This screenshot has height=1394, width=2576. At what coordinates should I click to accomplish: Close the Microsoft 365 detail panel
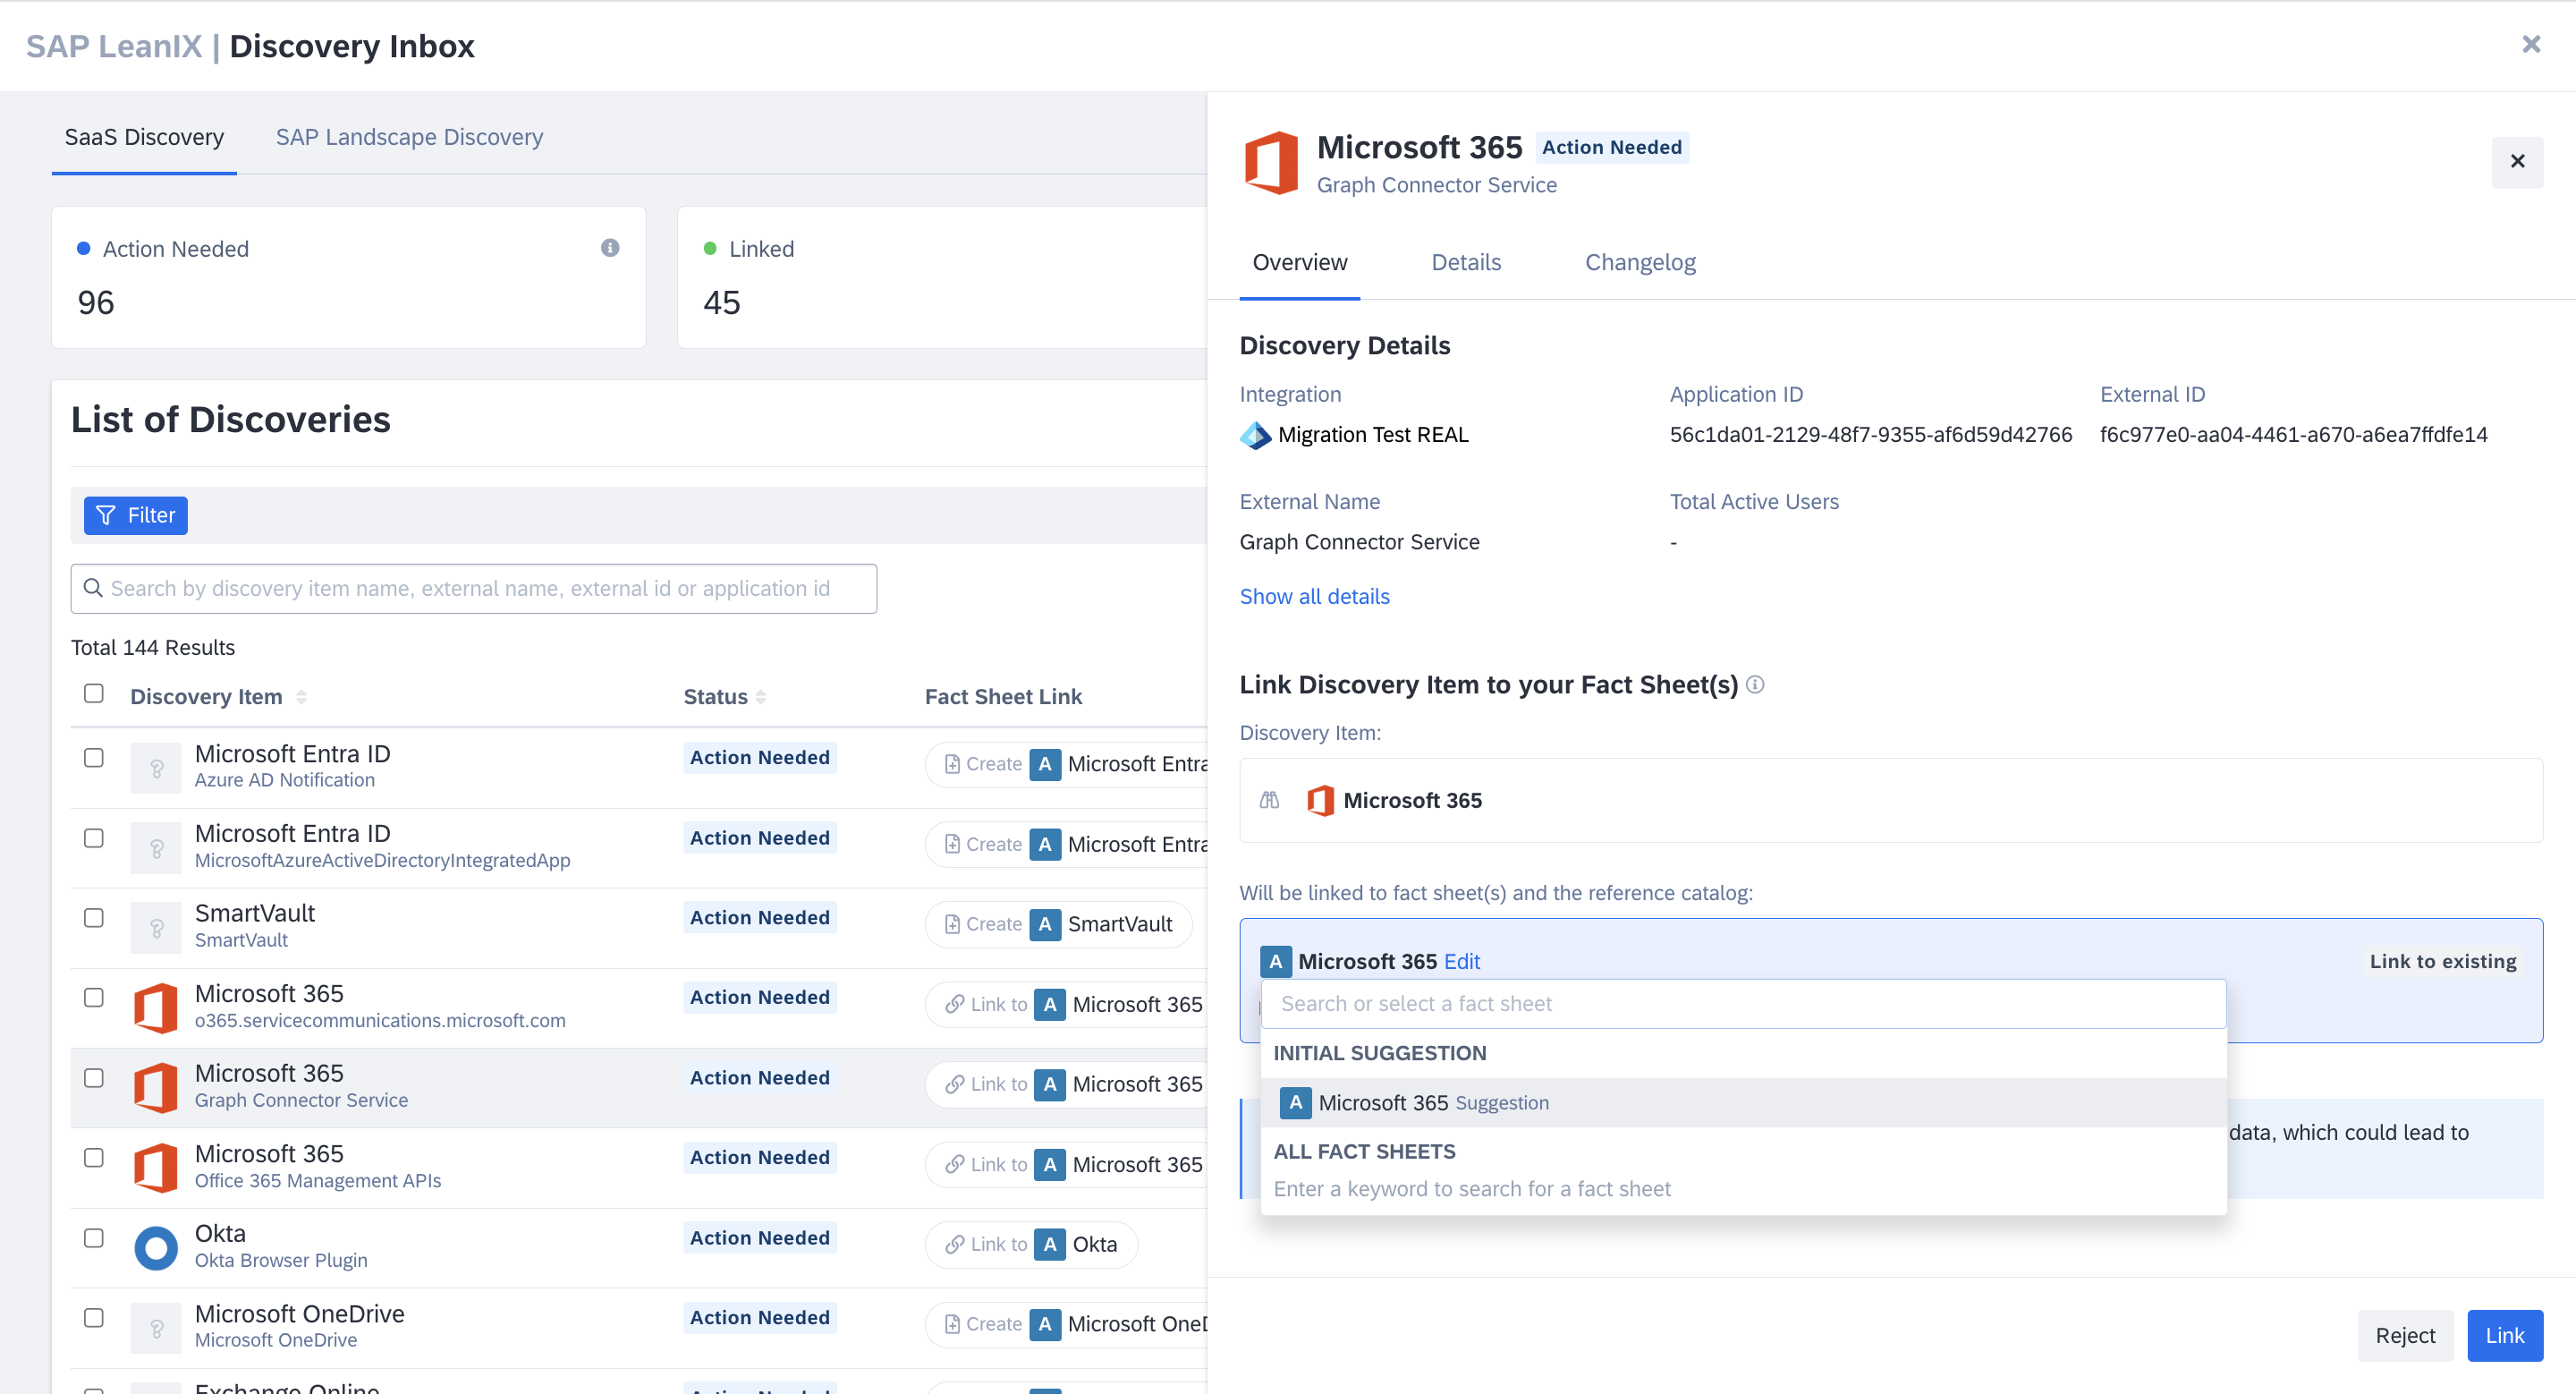(x=2517, y=162)
